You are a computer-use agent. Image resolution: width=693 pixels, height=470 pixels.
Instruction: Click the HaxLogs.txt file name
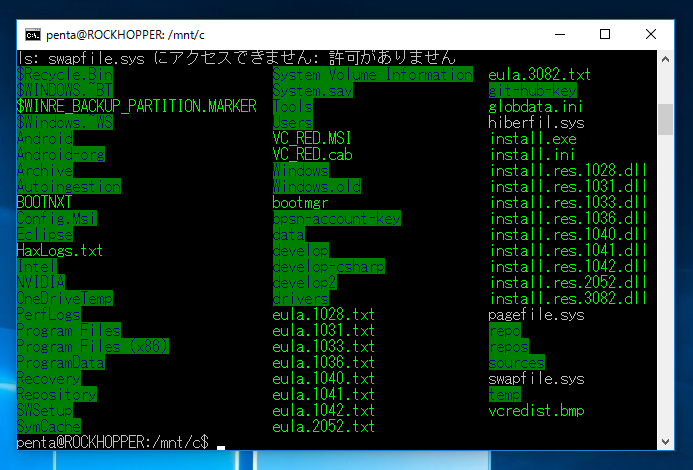60,251
